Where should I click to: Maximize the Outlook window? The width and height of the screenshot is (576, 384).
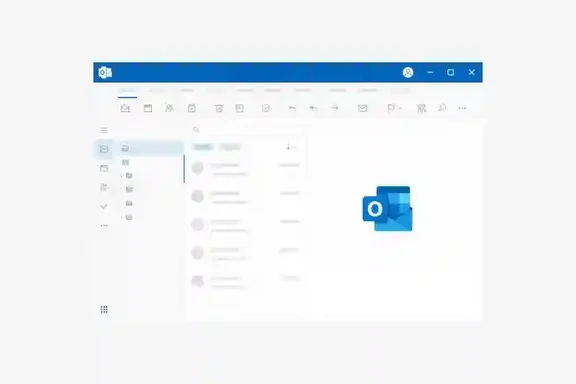451,72
